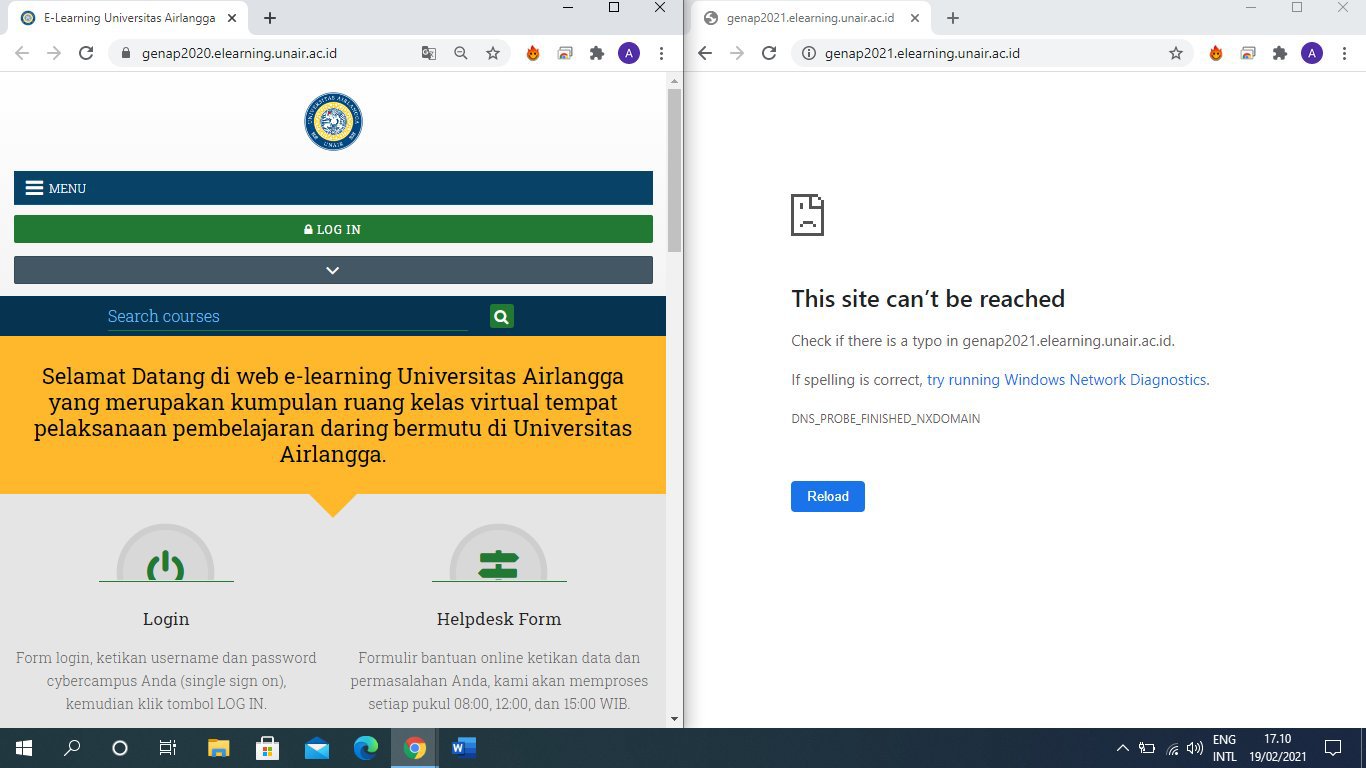The image size is (1366, 768).
Task: Open a new tab in the E-Learning window
Action: (x=270, y=18)
